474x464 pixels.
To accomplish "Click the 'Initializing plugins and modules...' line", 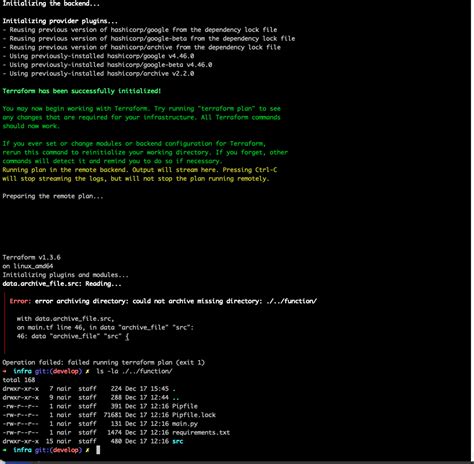I will click(x=65, y=275).
